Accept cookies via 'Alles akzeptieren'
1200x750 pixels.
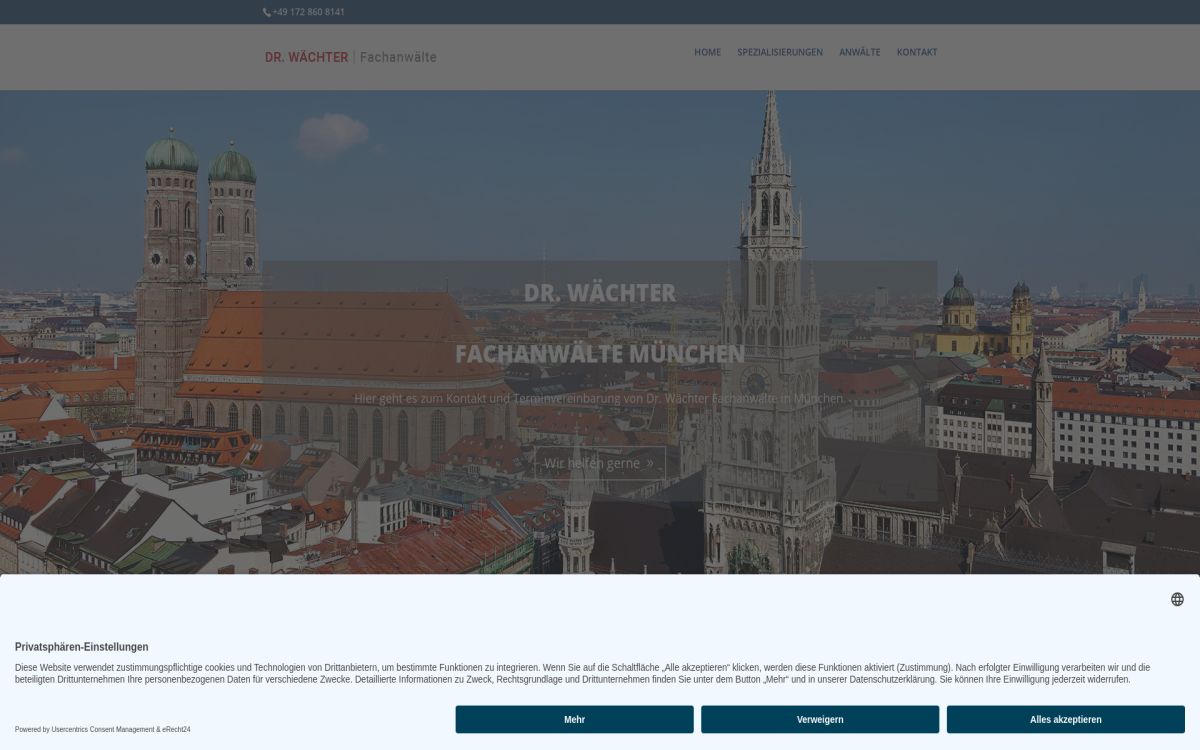1065,719
